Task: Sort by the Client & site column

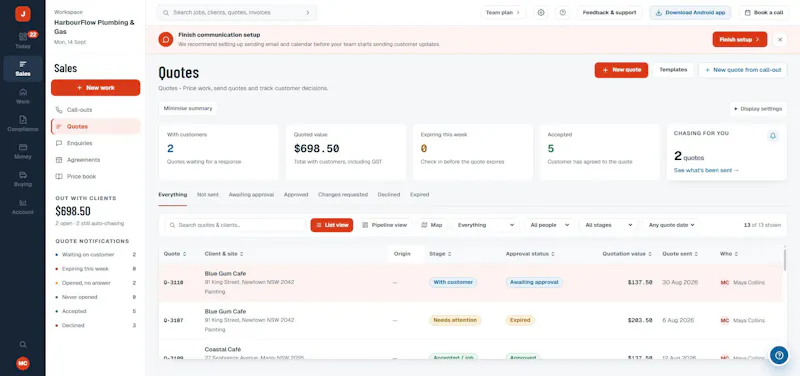Action: pos(224,254)
